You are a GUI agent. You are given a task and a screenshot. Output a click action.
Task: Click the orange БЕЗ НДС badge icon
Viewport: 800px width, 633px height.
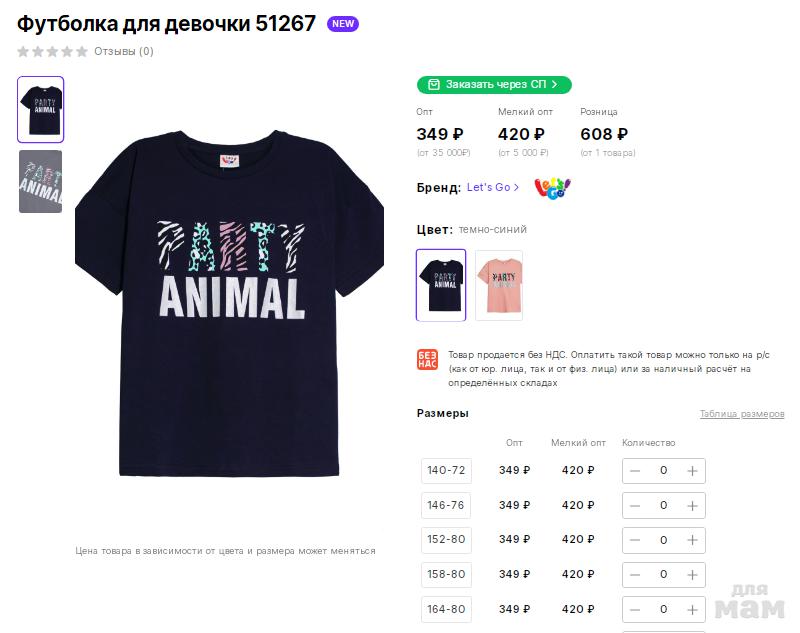pyautogui.click(x=427, y=360)
